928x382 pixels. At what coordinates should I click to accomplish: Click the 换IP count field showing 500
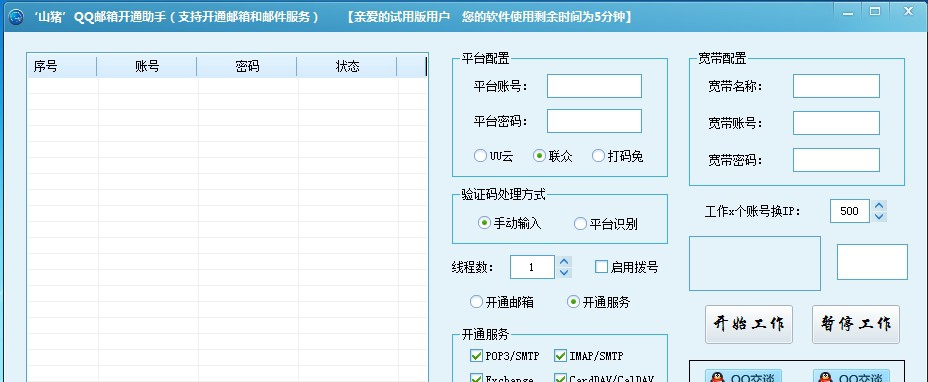(850, 211)
